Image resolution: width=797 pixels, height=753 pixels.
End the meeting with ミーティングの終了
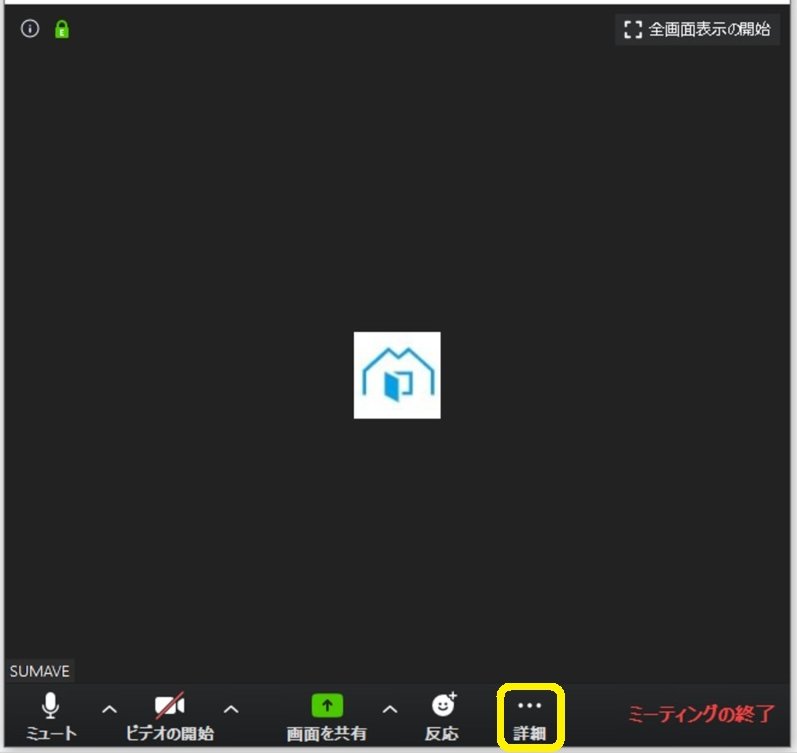pos(701,714)
